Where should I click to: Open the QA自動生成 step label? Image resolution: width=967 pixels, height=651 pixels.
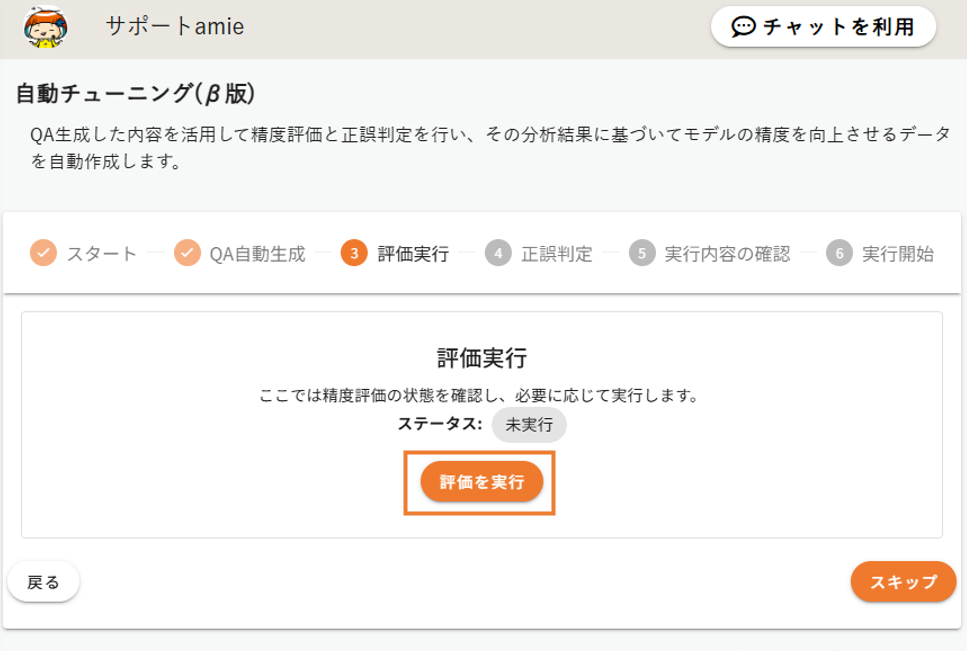point(257,254)
